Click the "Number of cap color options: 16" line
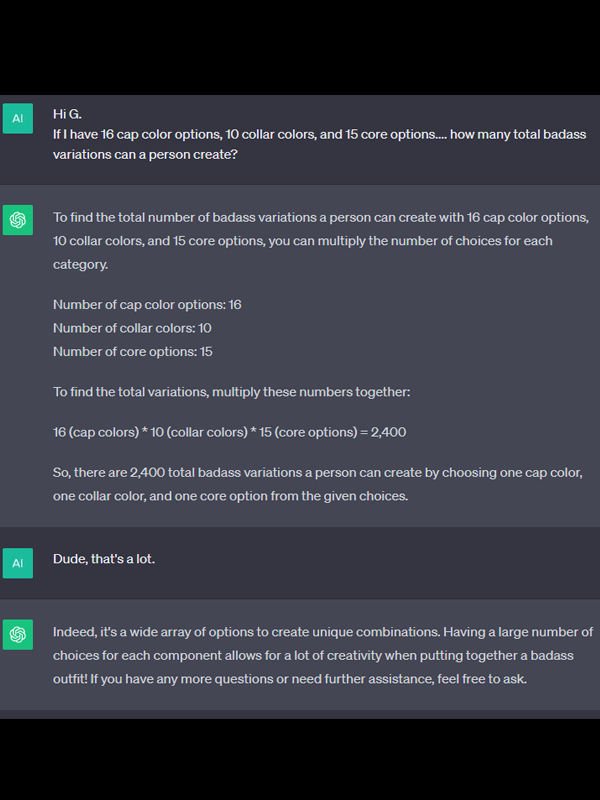This screenshot has height=800, width=600. [x=147, y=304]
